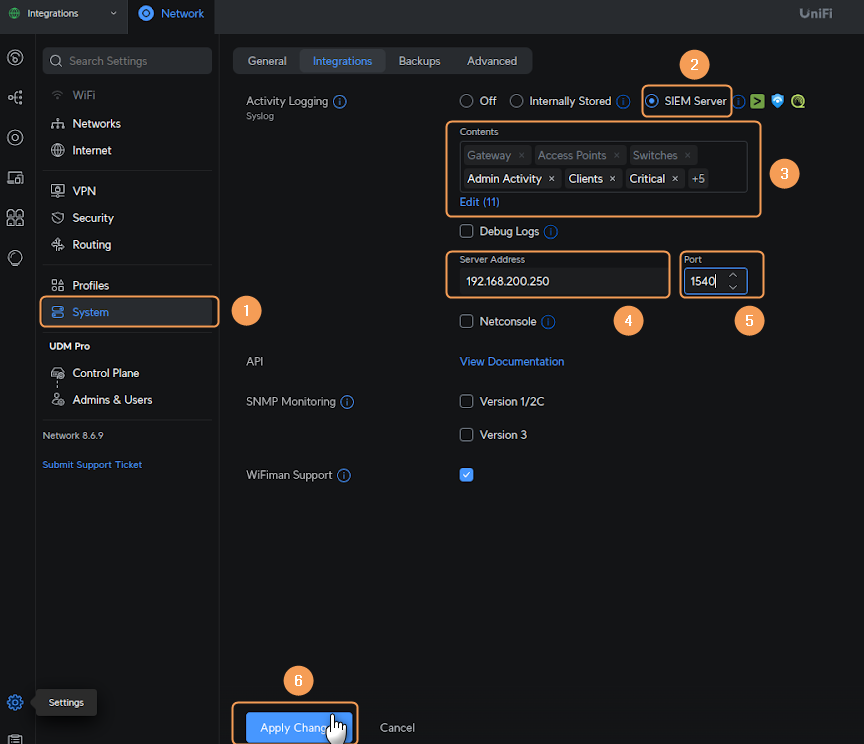This screenshot has height=744, width=864.
Task: Click the Activity Logging info icon
Action: tap(339, 102)
